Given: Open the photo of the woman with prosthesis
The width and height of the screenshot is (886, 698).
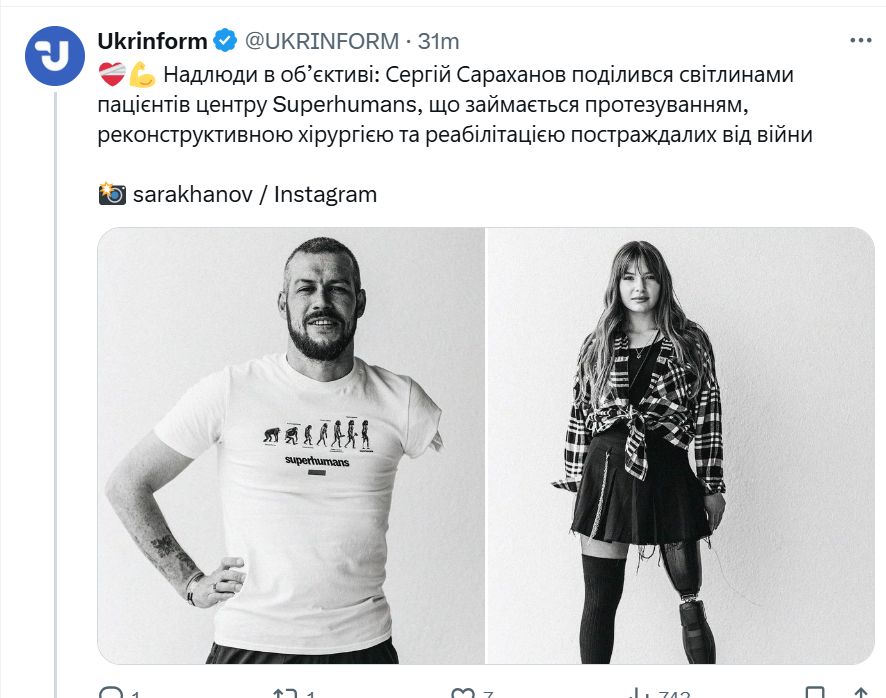Looking at the screenshot, I should pos(680,445).
